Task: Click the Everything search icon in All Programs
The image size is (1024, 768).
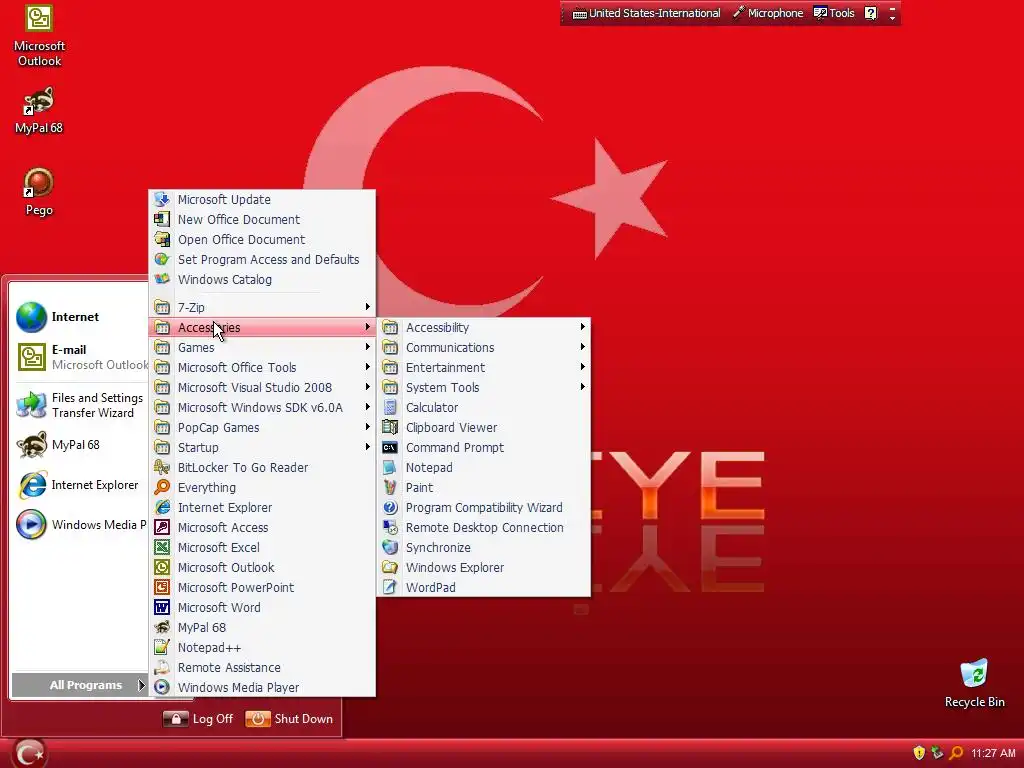Action: pos(162,487)
